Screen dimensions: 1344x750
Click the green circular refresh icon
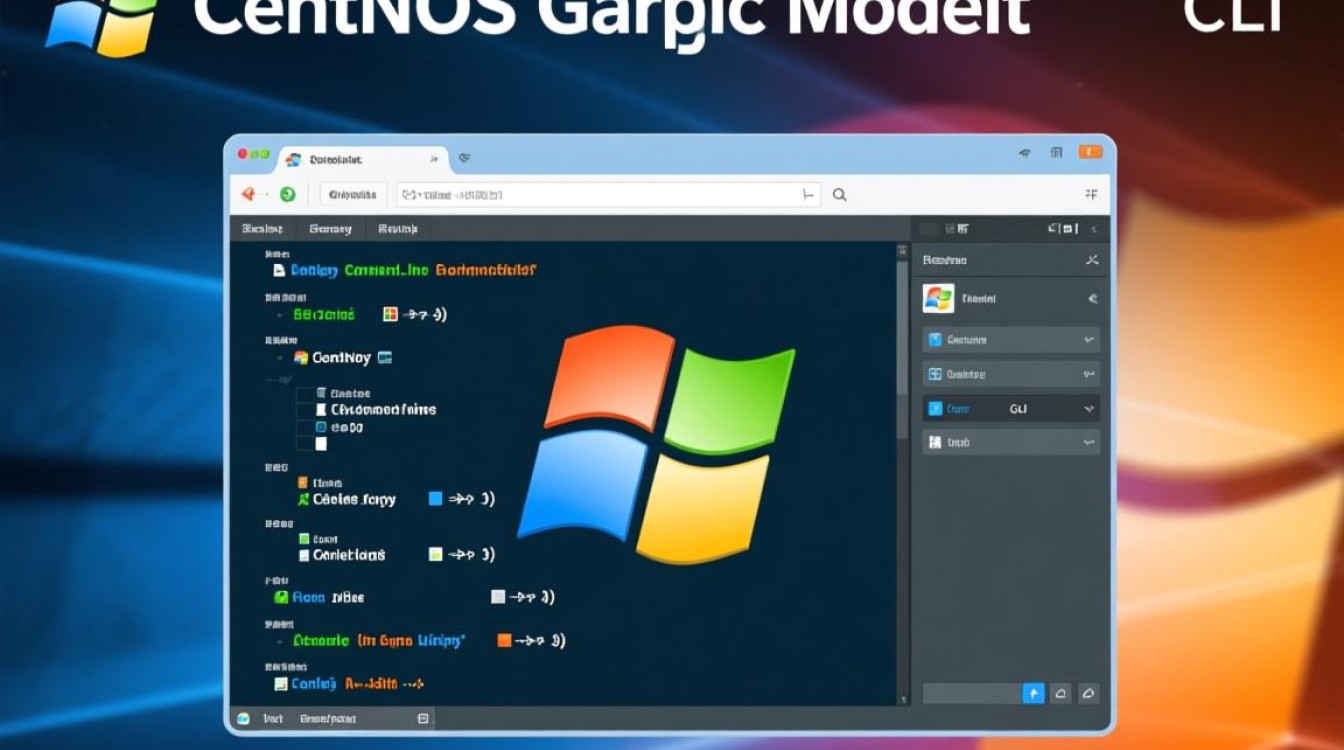[x=287, y=195]
